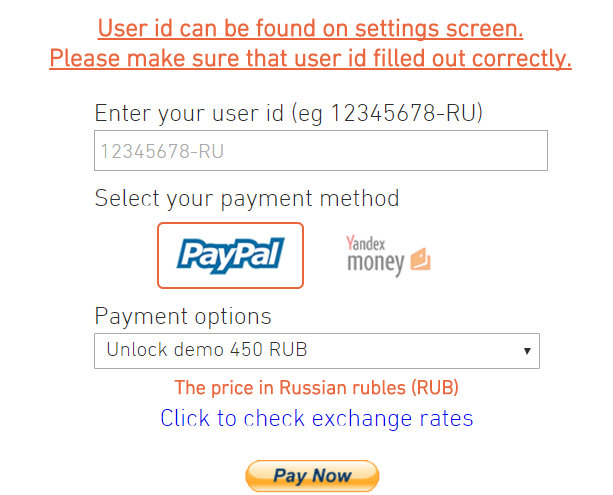Select the PayPal payment method
This screenshot has height=495, width=613.
point(230,255)
